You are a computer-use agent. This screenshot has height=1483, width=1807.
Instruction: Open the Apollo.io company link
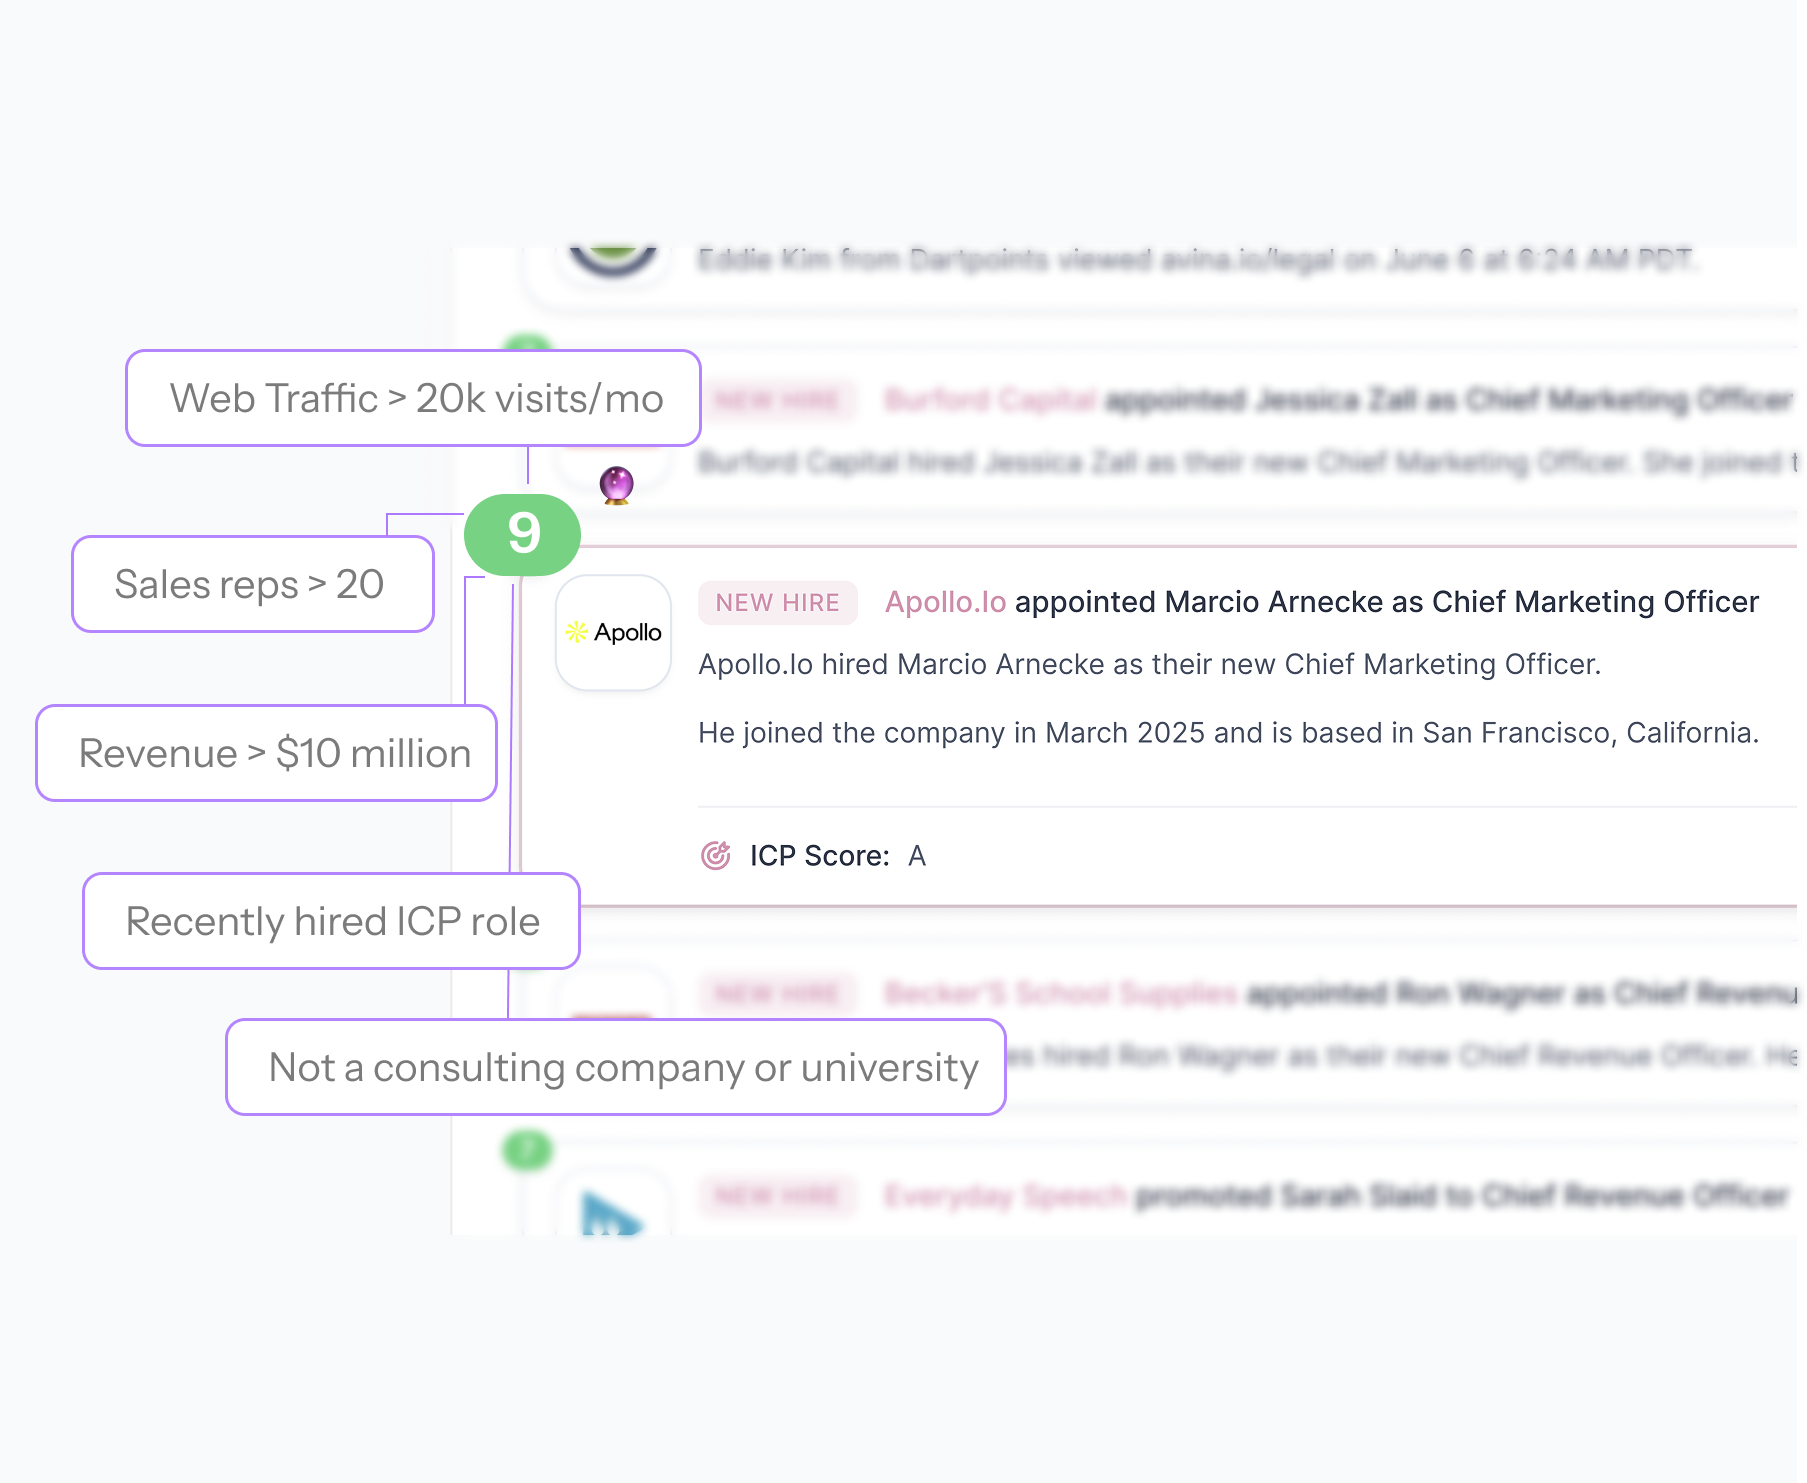(x=945, y=602)
